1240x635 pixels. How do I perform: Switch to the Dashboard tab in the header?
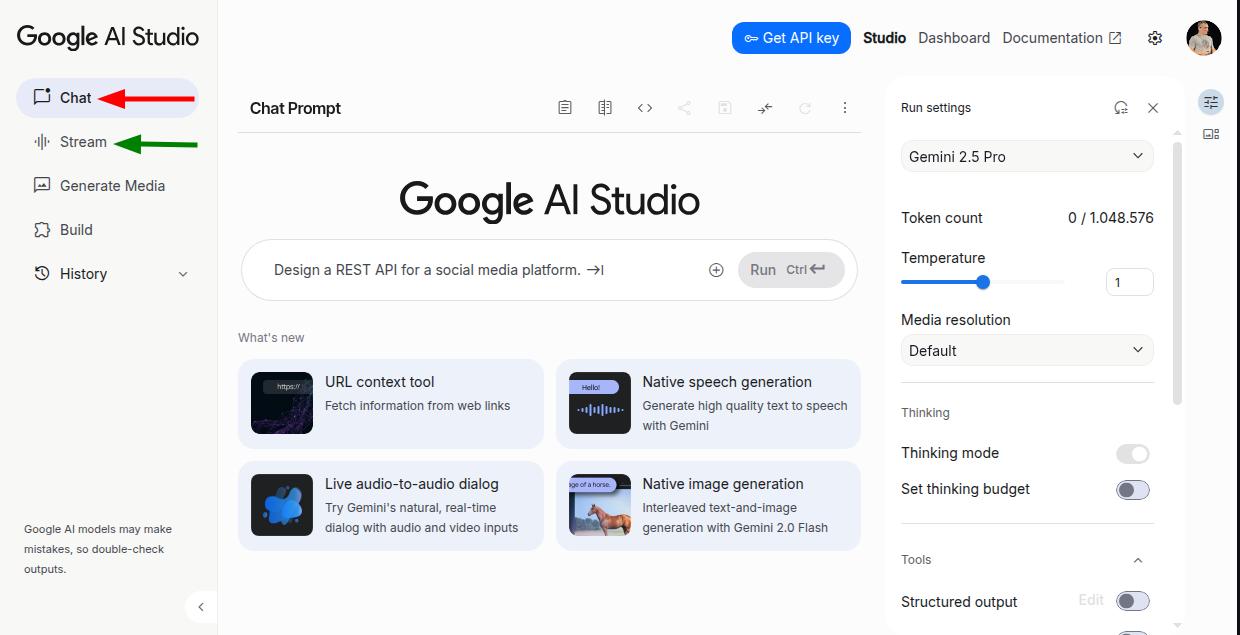tap(954, 38)
